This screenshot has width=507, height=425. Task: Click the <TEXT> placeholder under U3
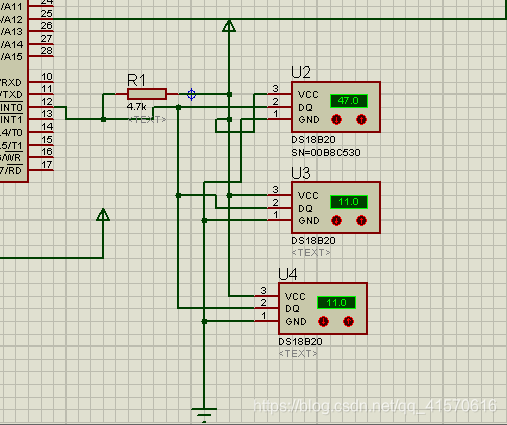[x=311, y=253]
